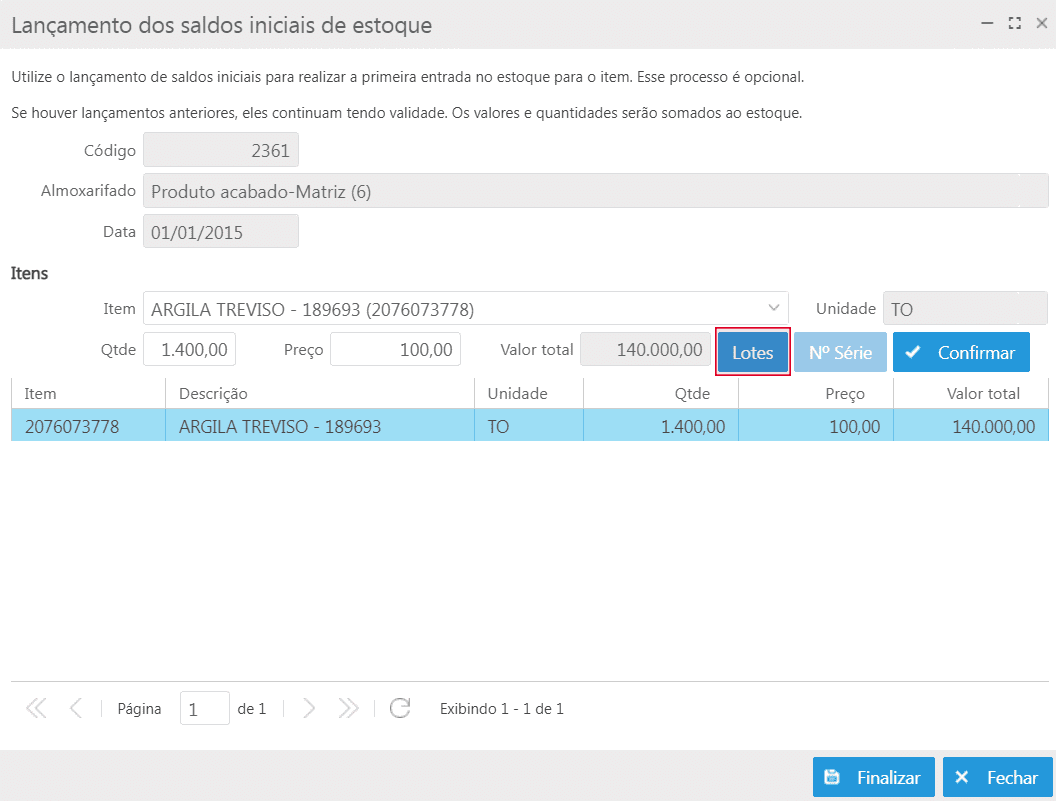Go to first page of results

click(x=36, y=709)
